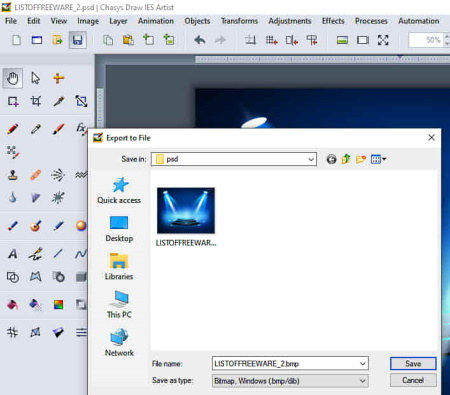Go to This PC location
Screen dimensions: 450x395
(119, 305)
